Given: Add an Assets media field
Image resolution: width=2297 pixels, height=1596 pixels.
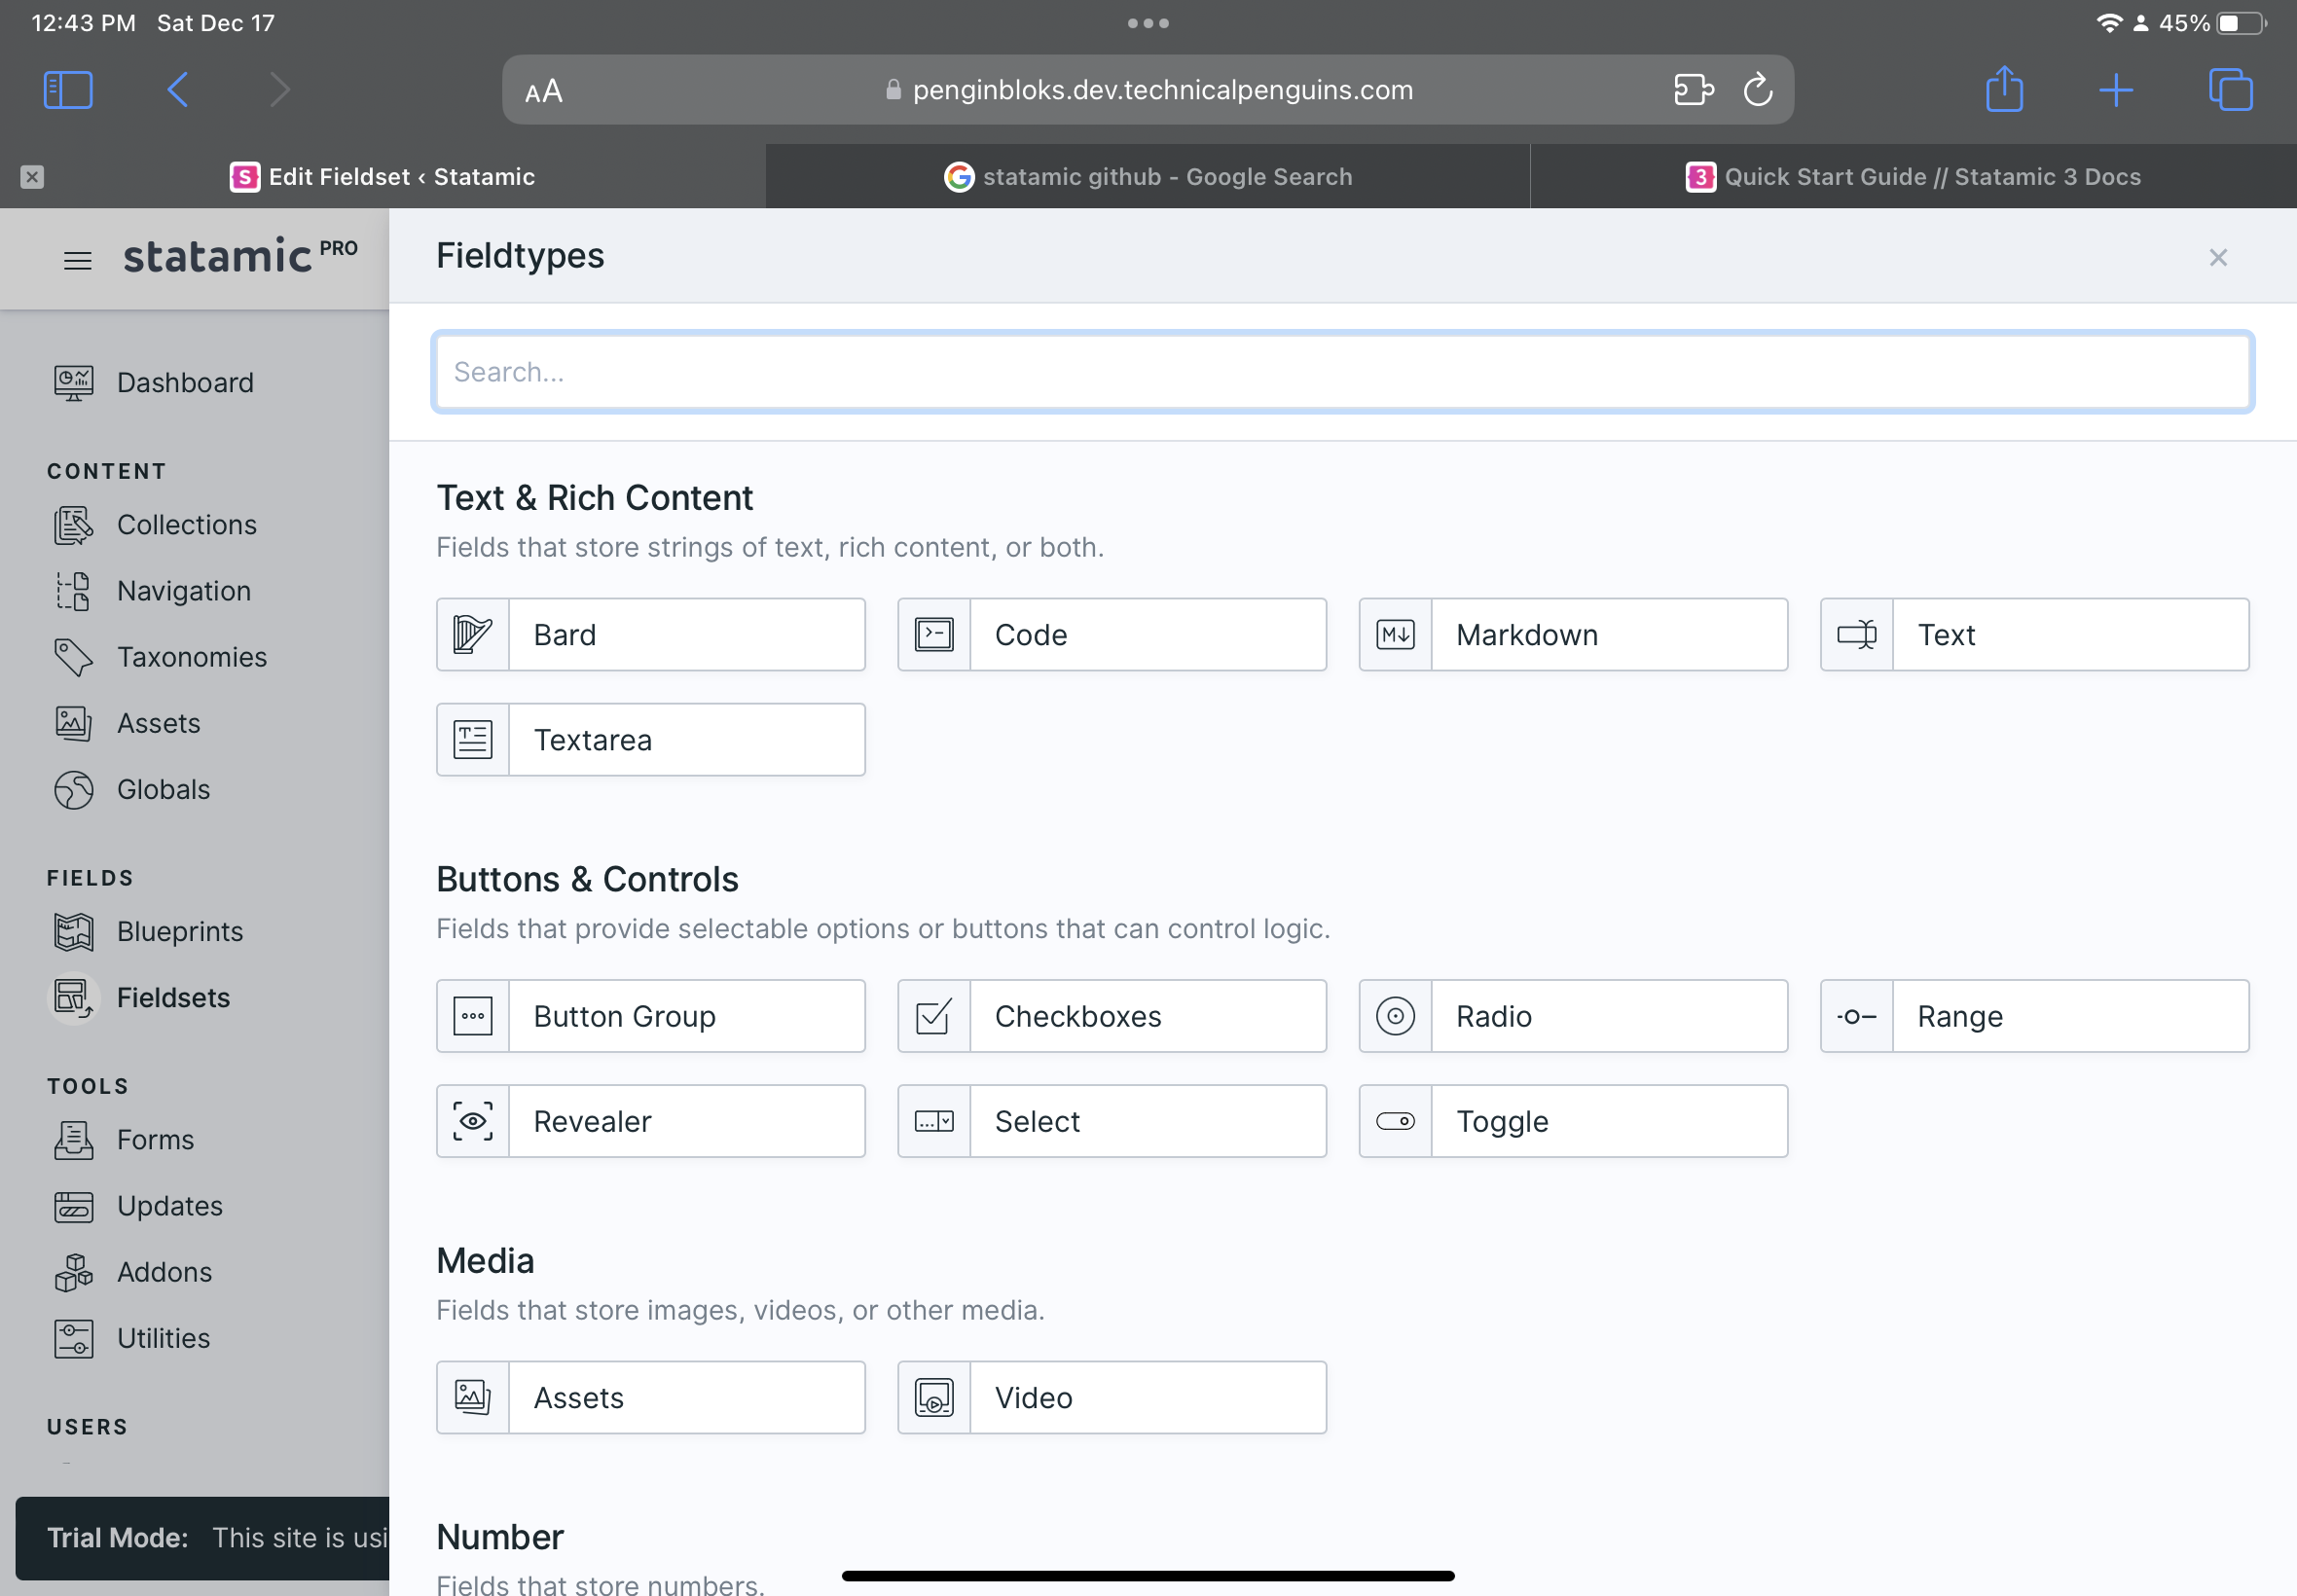Looking at the screenshot, I should point(651,1398).
